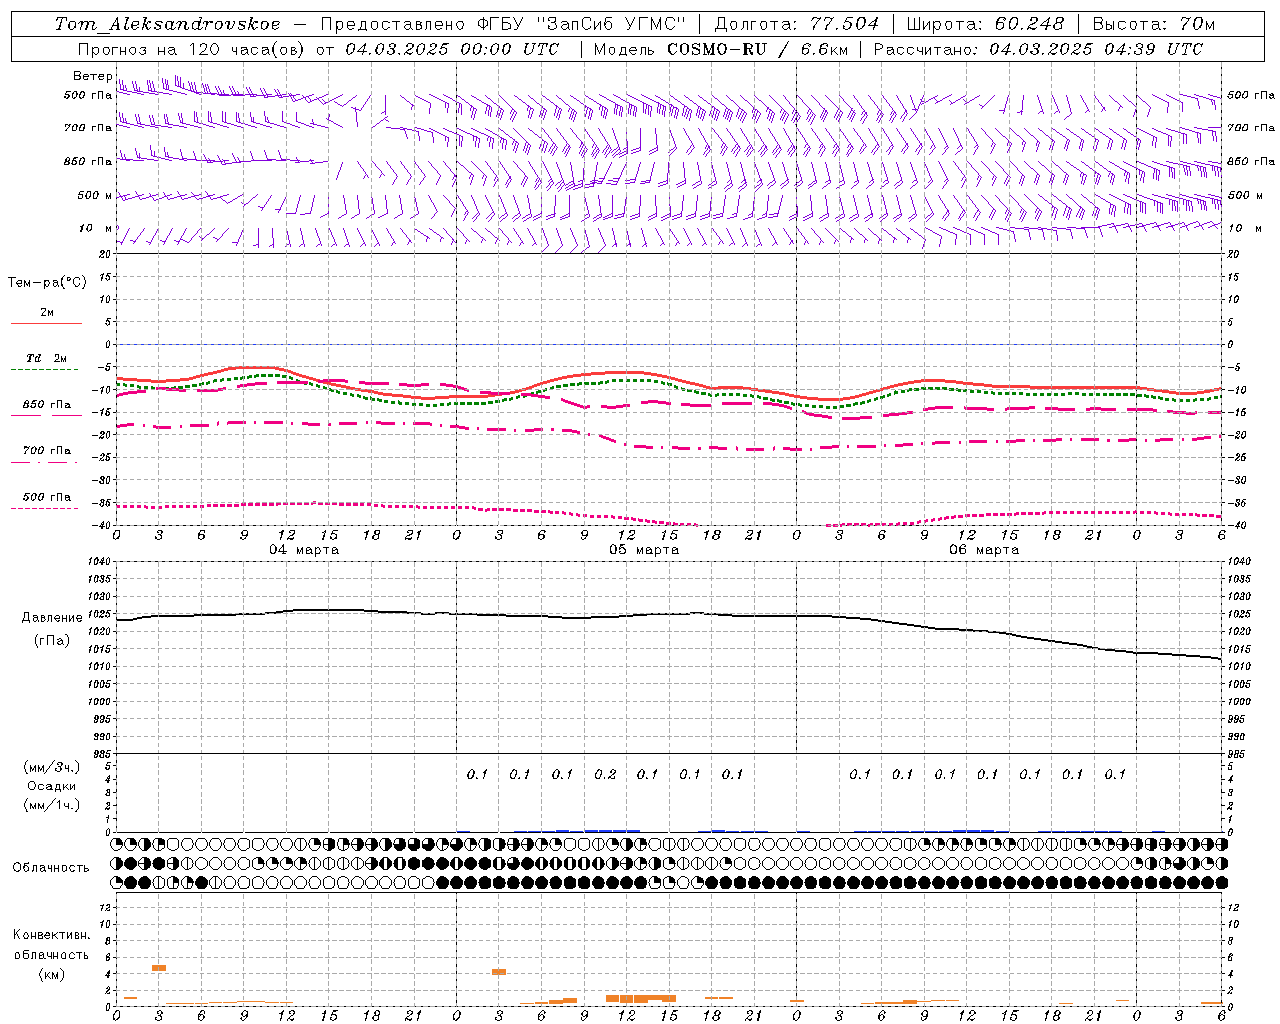Viewport: 1280px width, 1024px height.
Task: Click the Ветер panel label
Action: click(x=92, y=76)
